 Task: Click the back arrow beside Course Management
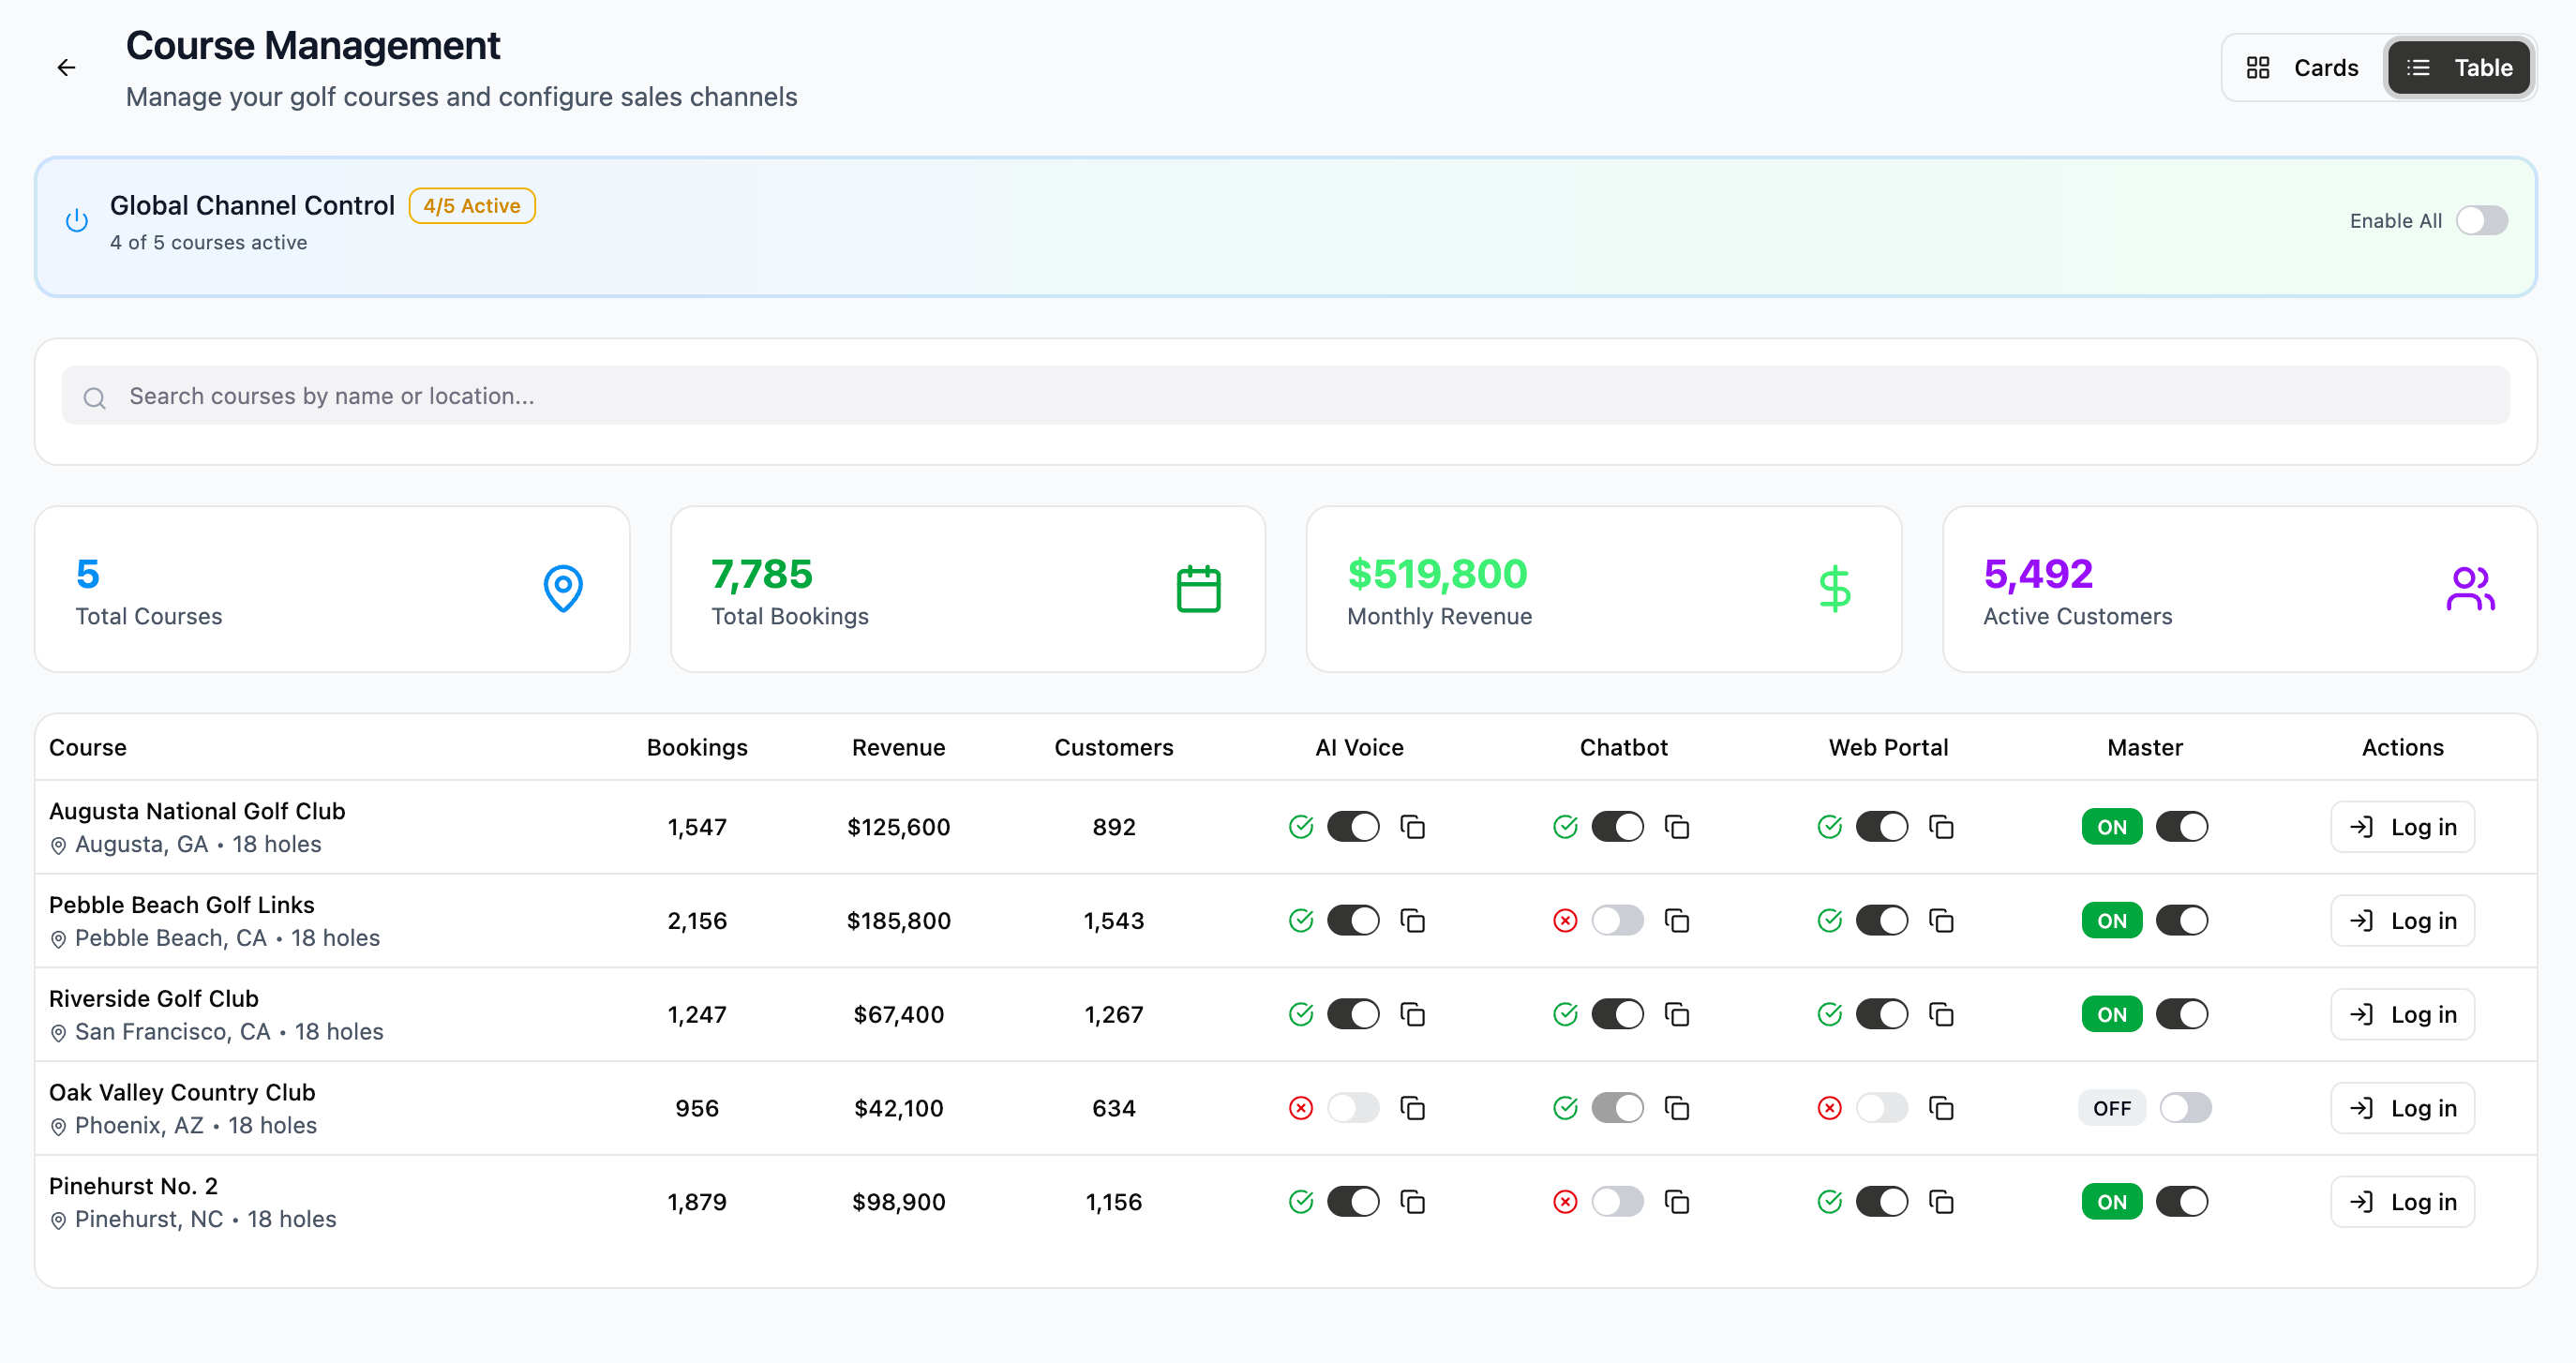click(x=66, y=67)
